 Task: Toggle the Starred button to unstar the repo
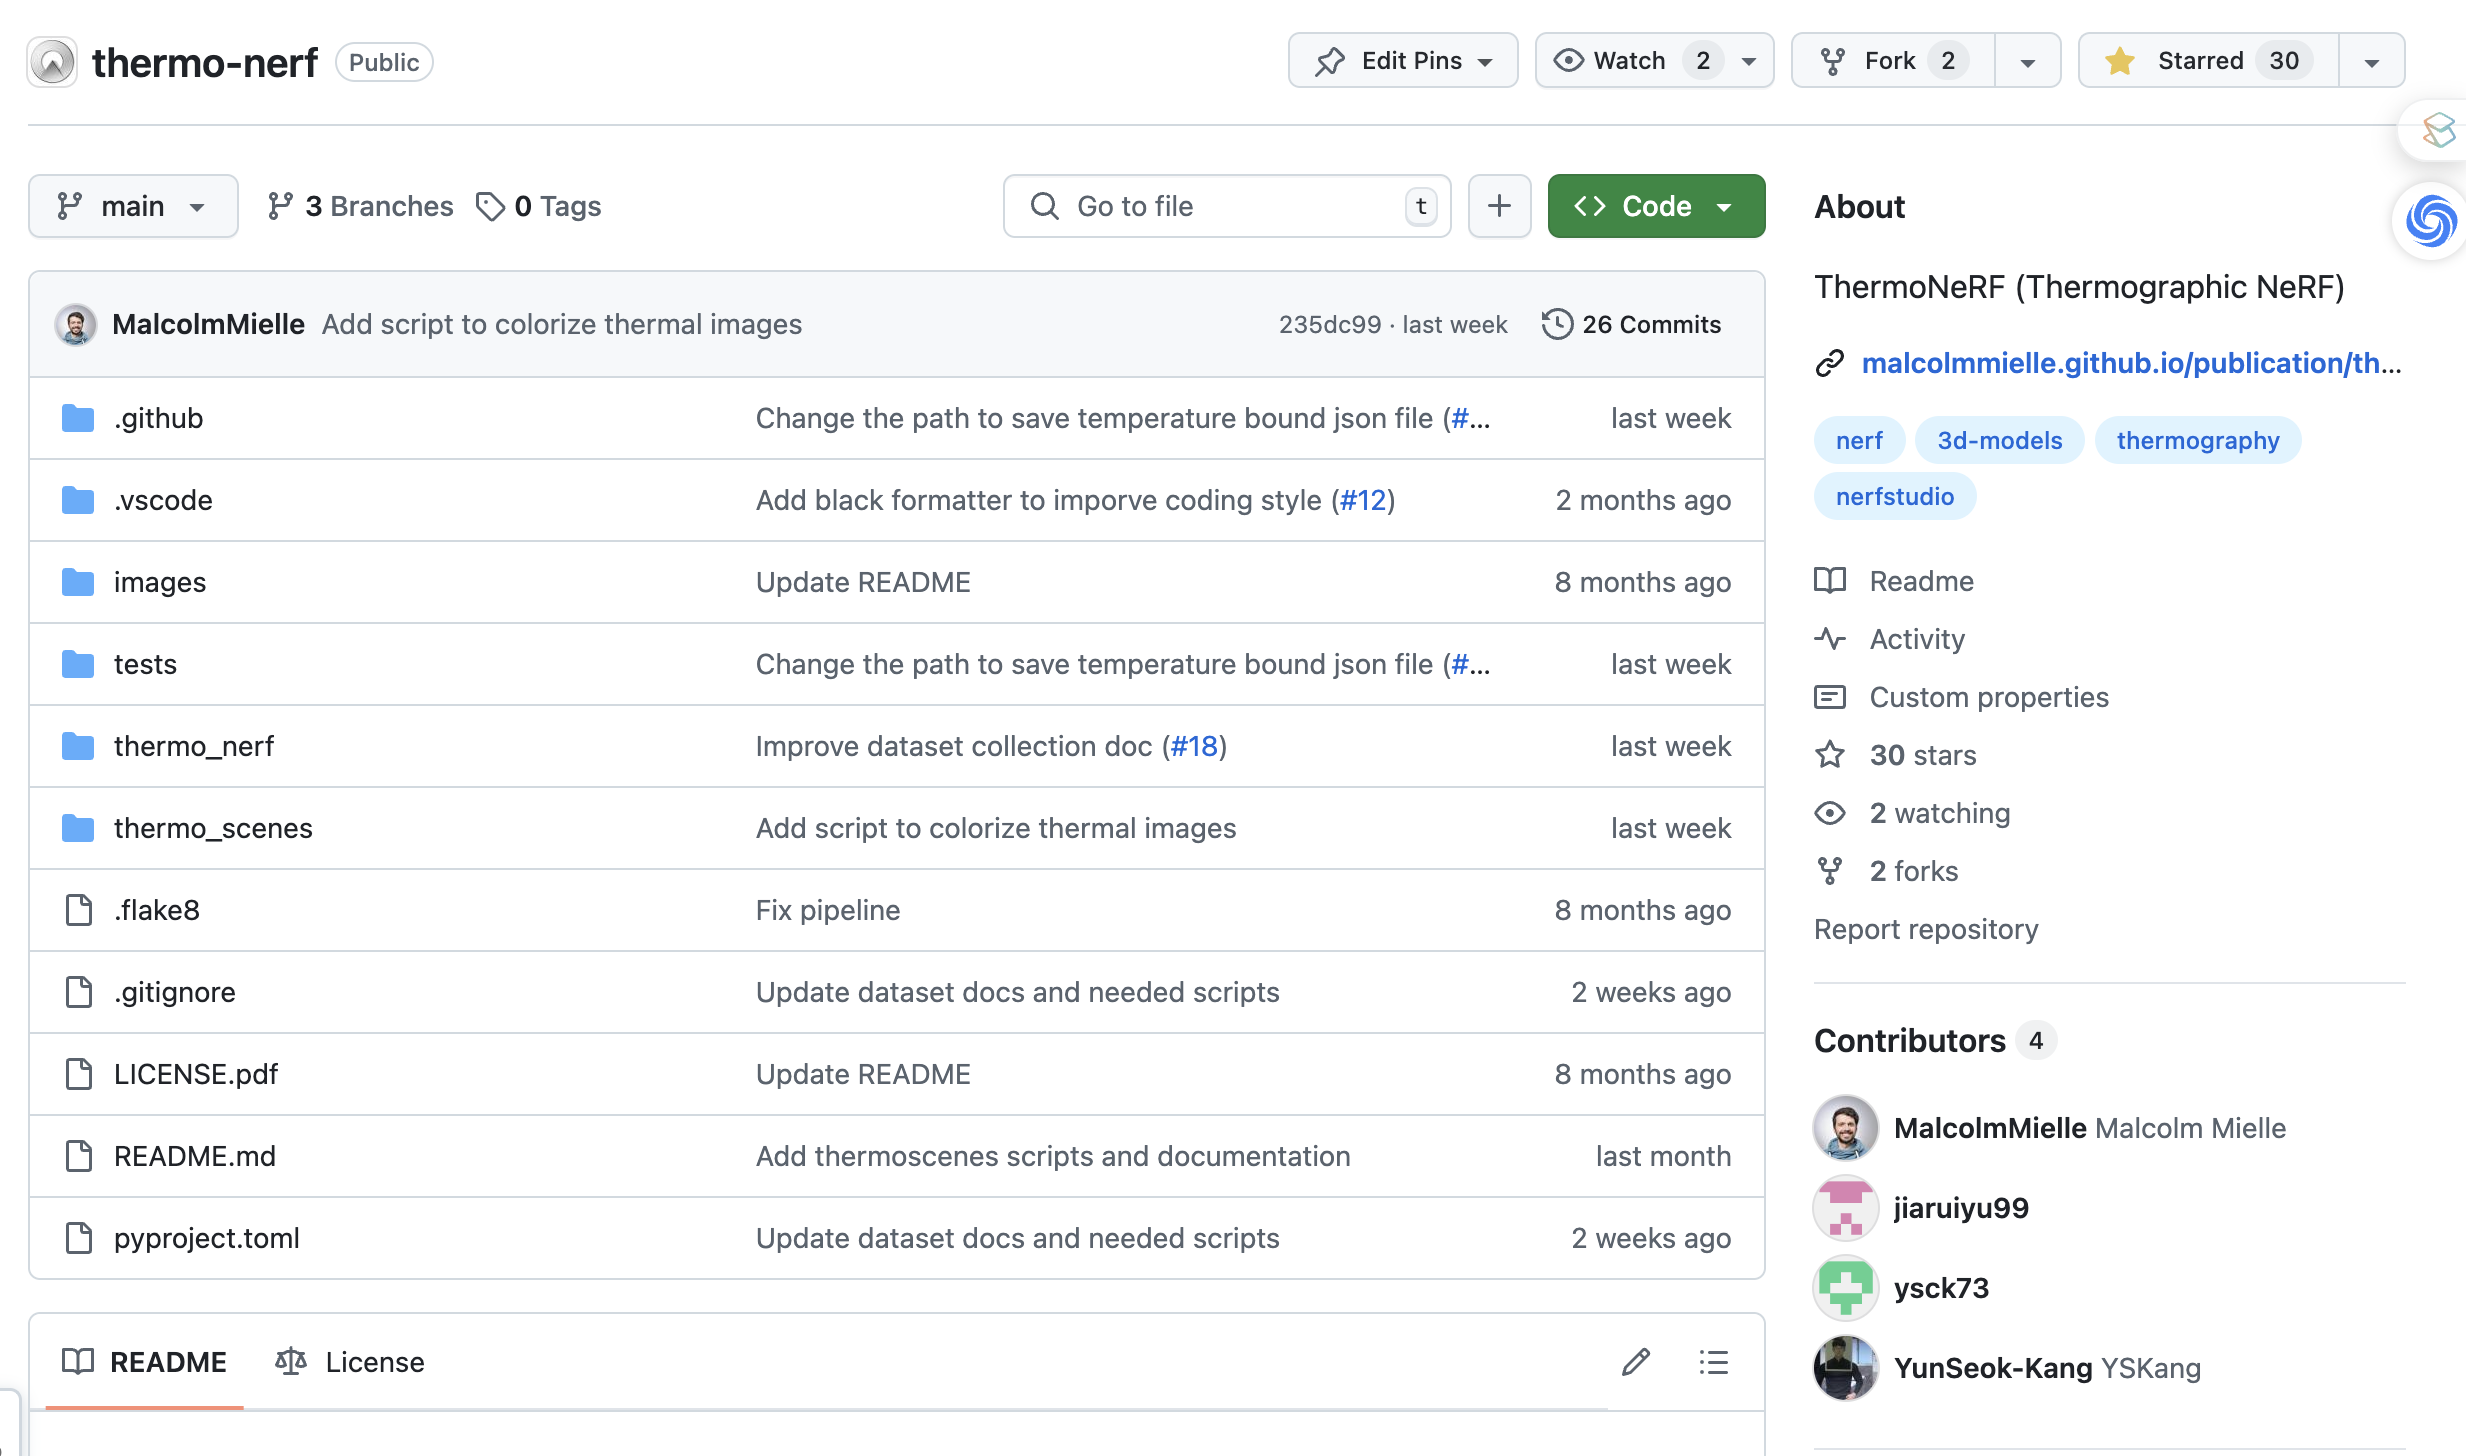click(x=2209, y=61)
